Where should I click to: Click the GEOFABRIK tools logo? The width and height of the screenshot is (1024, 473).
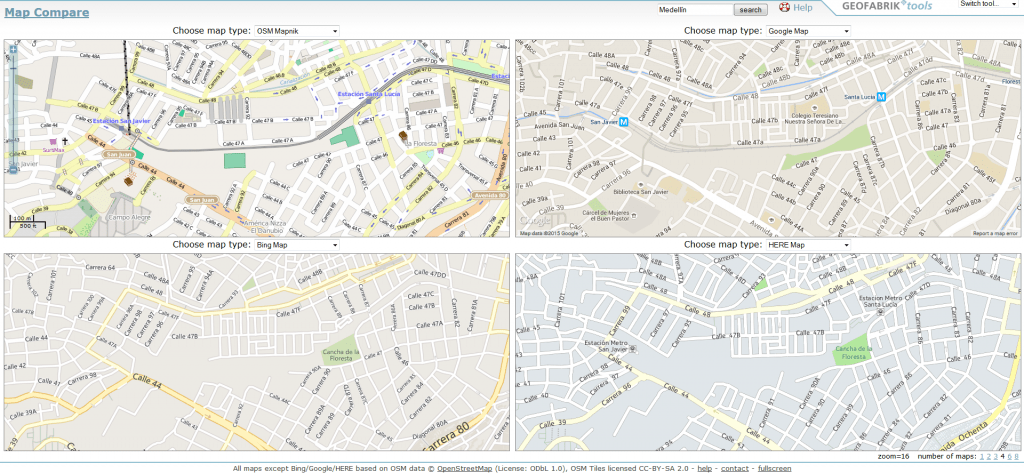[887, 7]
